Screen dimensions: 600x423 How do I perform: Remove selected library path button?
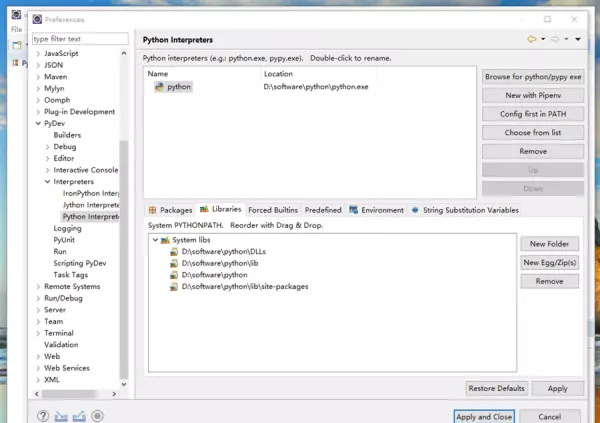click(x=549, y=281)
